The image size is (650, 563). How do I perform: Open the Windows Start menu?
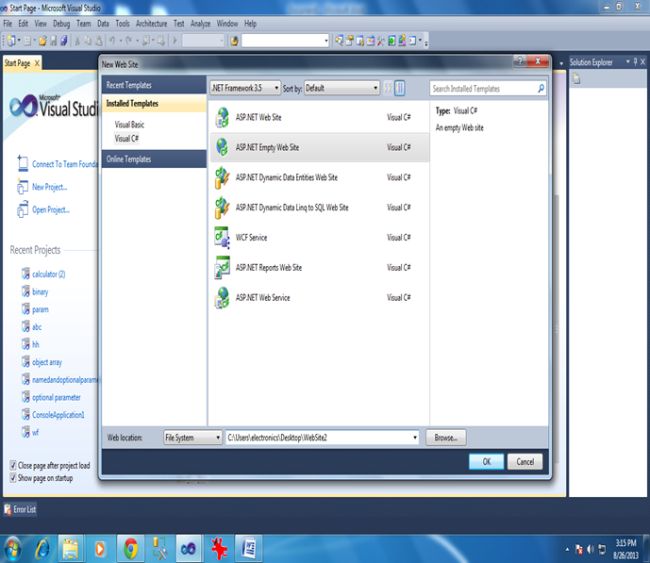pos(12,548)
